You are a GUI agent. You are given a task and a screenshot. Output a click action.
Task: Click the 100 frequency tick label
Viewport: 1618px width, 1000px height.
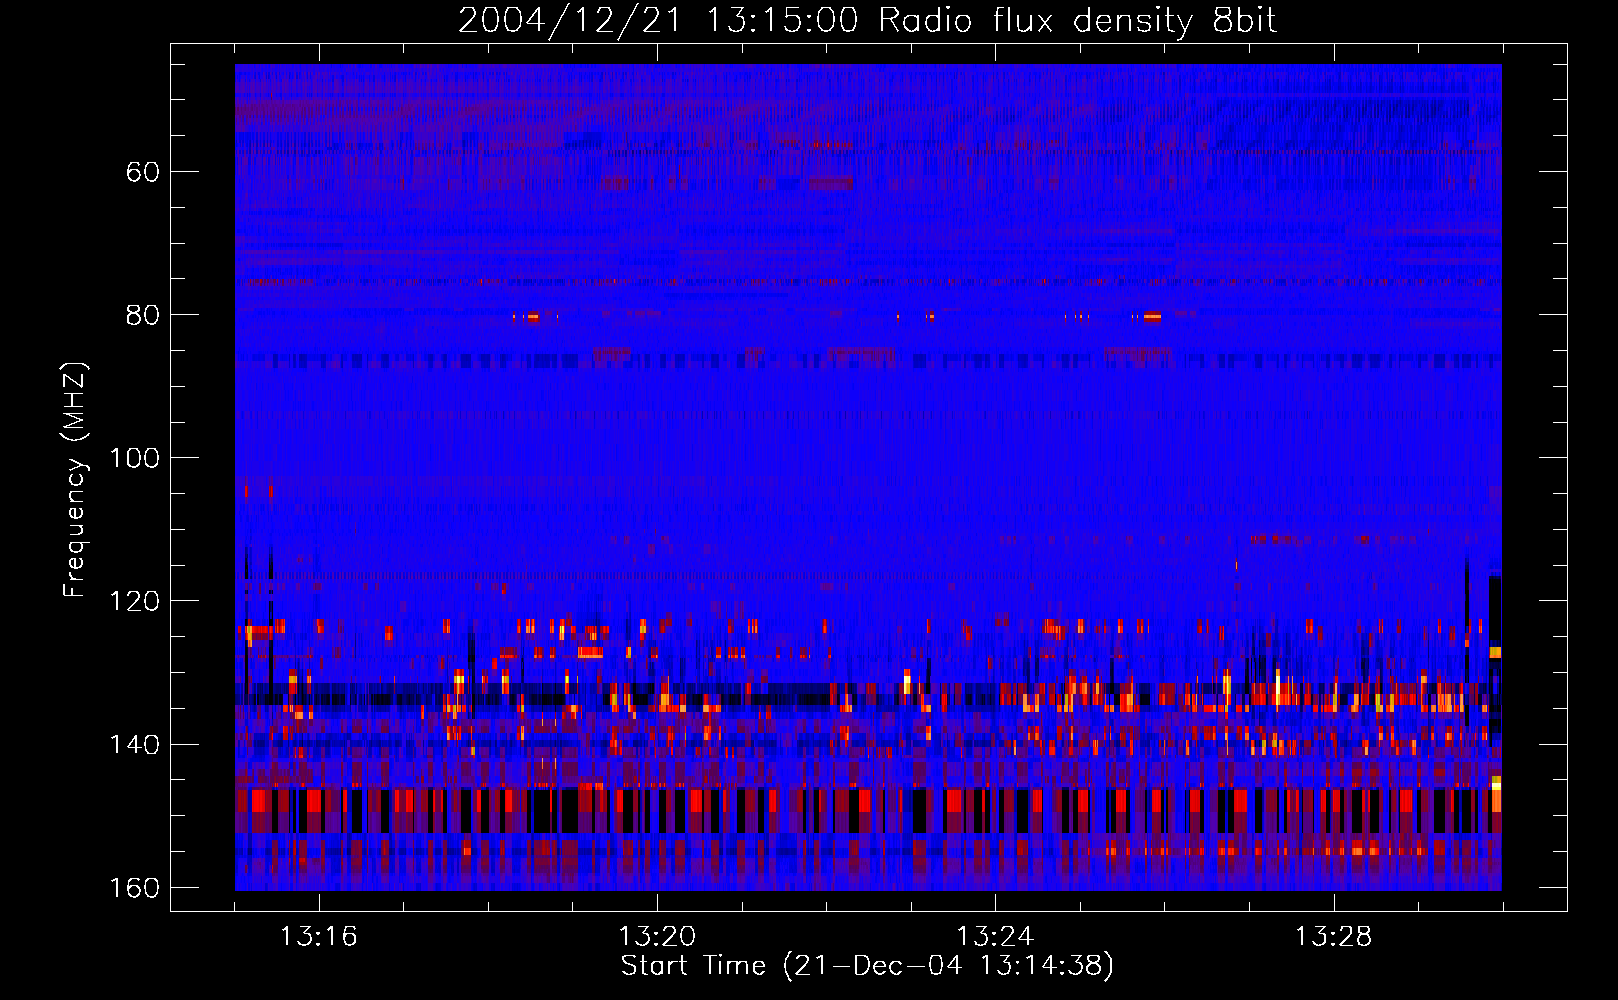pos(134,458)
